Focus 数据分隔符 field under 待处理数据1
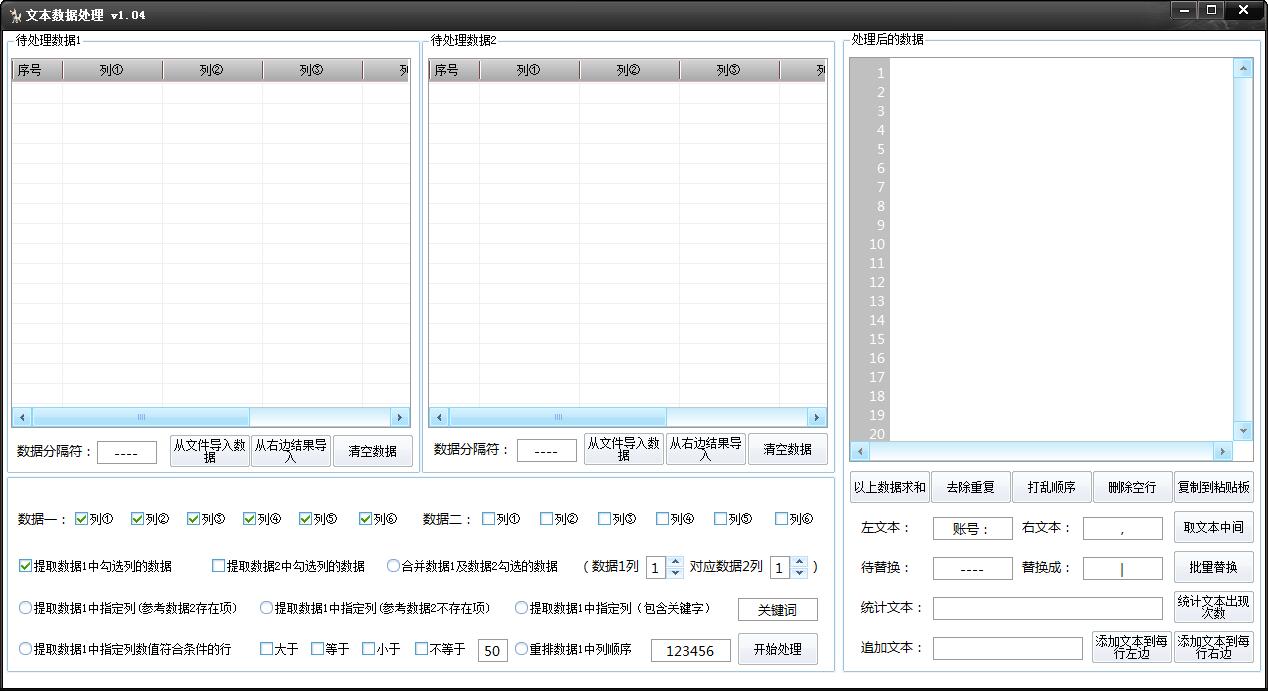Image resolution: width=1268 pixels, height=691 pixels. coord(127,452)
